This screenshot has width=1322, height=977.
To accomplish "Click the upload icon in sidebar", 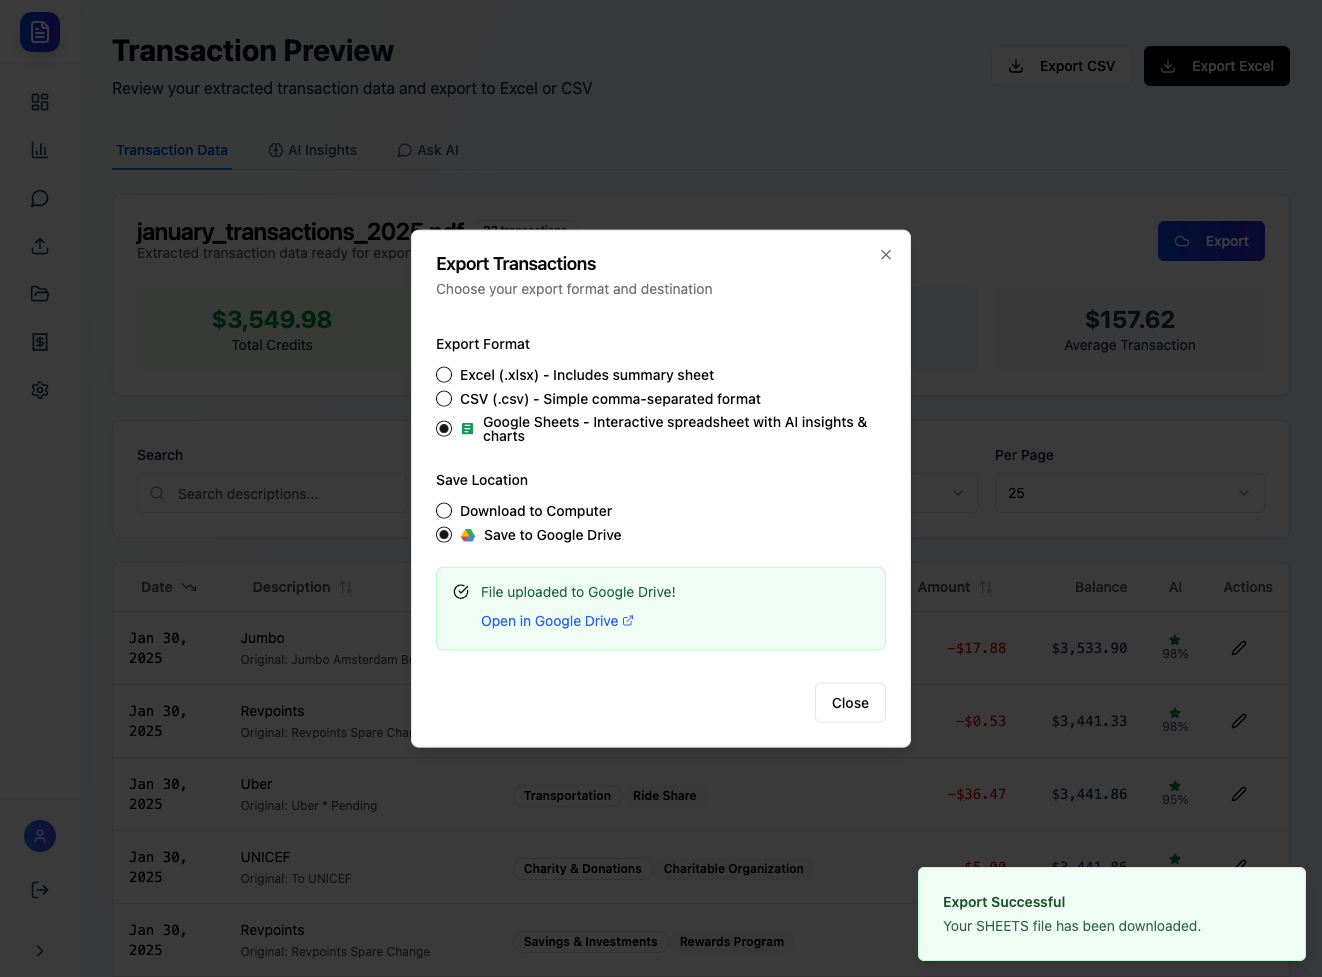I will (x=40, y=246).
